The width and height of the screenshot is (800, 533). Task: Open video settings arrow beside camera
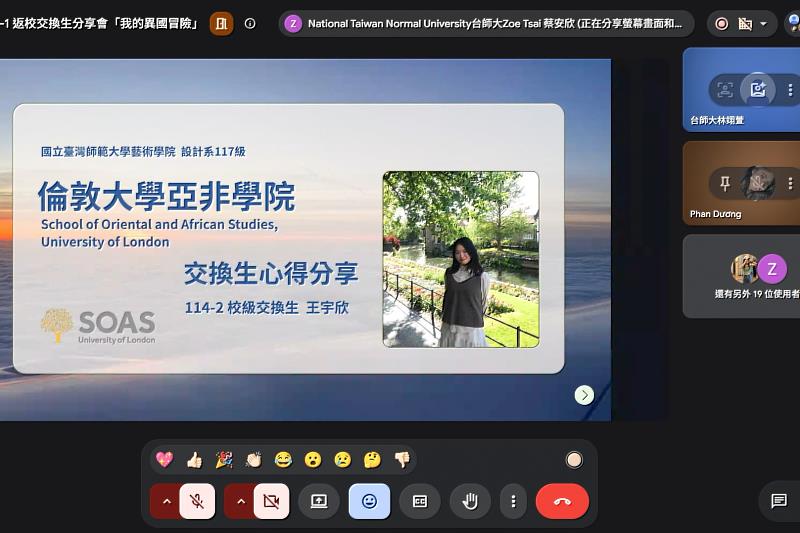[241, 501]
